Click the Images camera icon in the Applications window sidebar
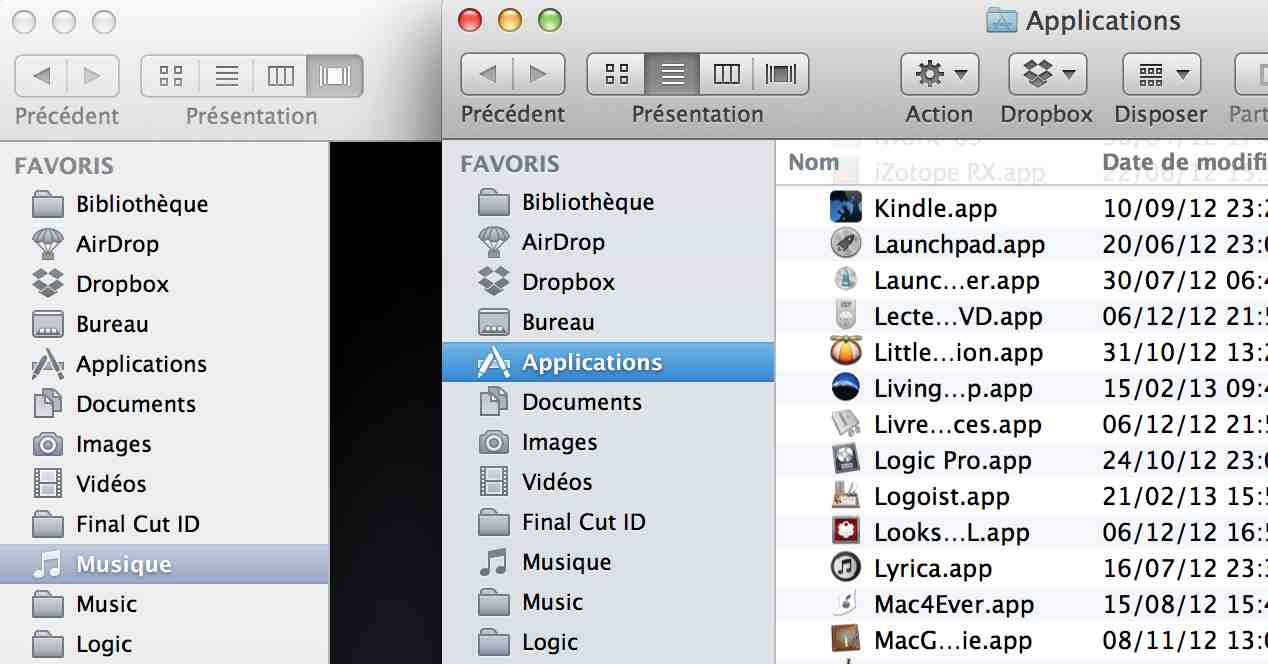The width and height of the screenshot is (1268, 664). tap(494, 442)
